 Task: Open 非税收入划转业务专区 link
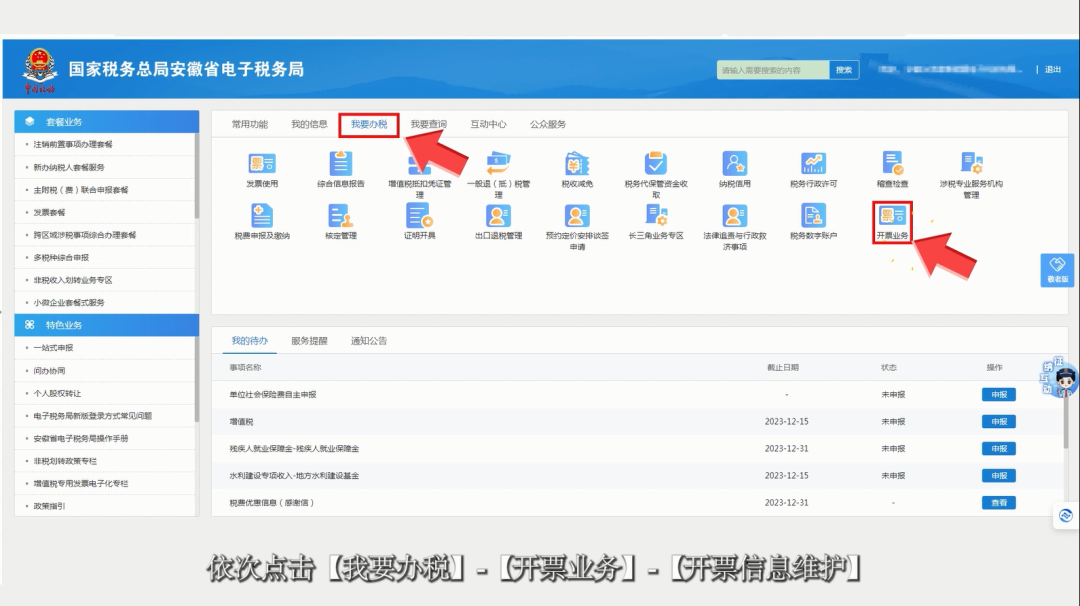tap(73, 280)
